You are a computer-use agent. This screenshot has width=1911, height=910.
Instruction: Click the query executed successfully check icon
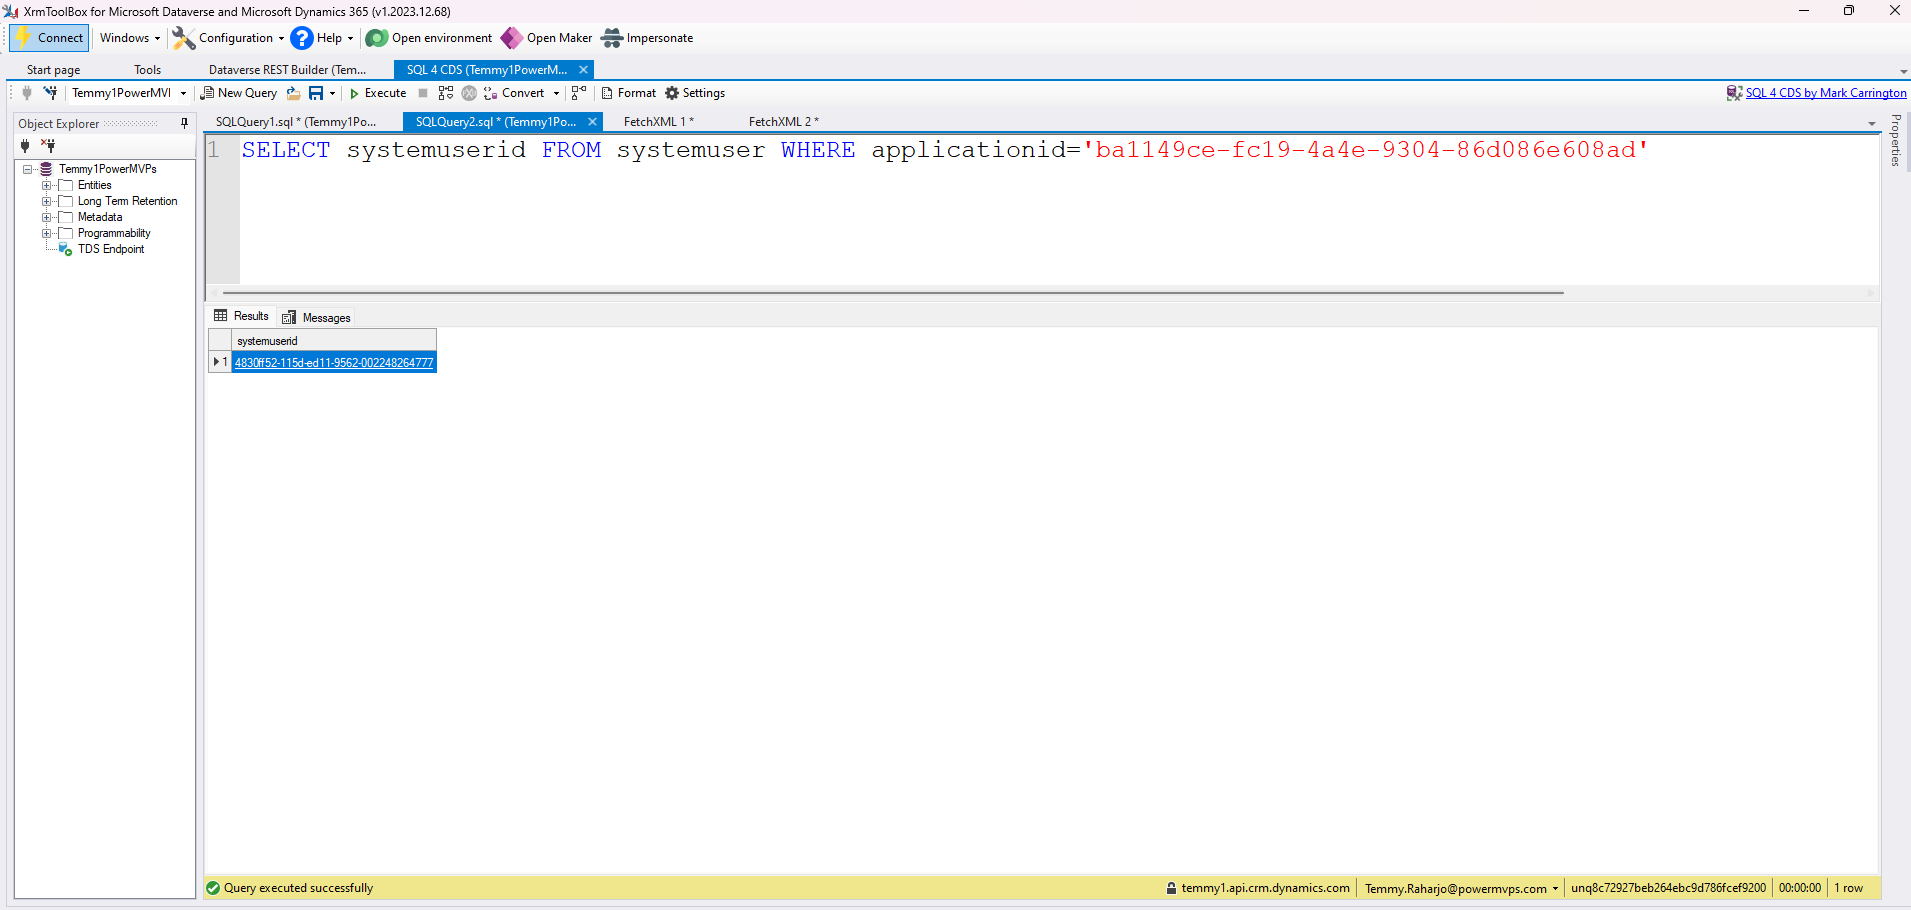pyautogui.click(x=213, y=888)
